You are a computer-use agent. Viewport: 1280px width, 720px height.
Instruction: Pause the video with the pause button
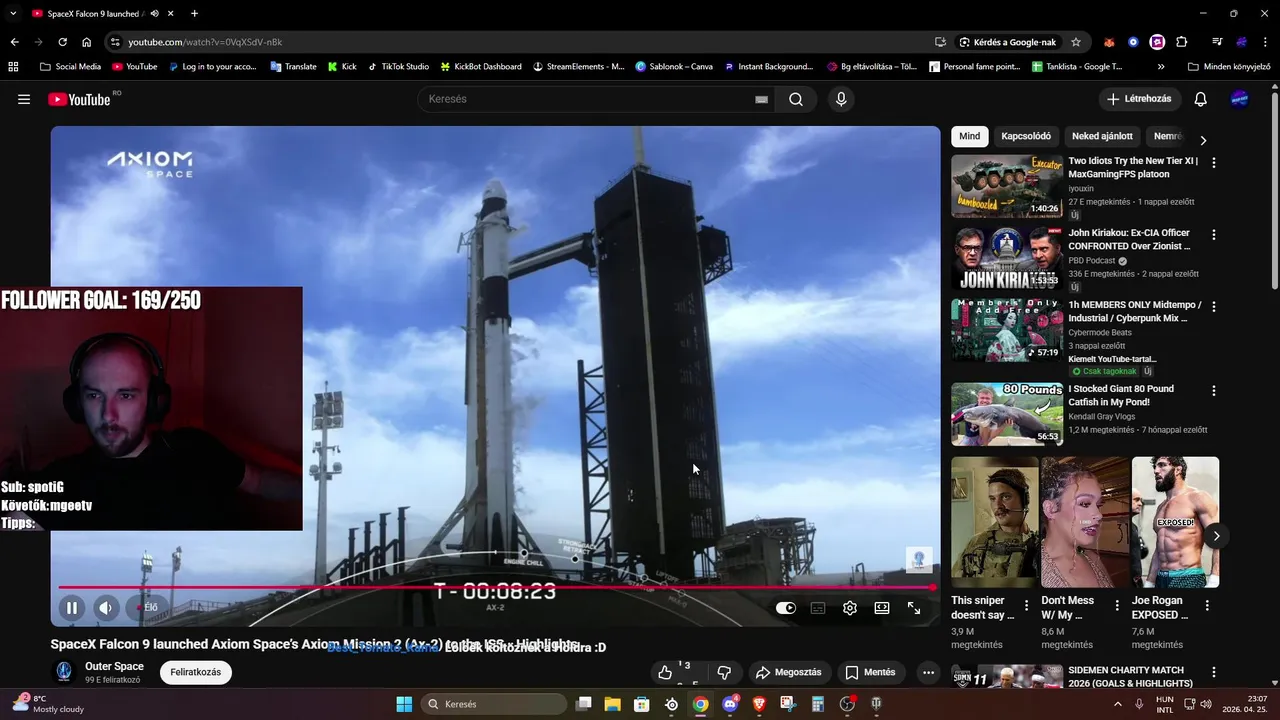coord(72,607)
